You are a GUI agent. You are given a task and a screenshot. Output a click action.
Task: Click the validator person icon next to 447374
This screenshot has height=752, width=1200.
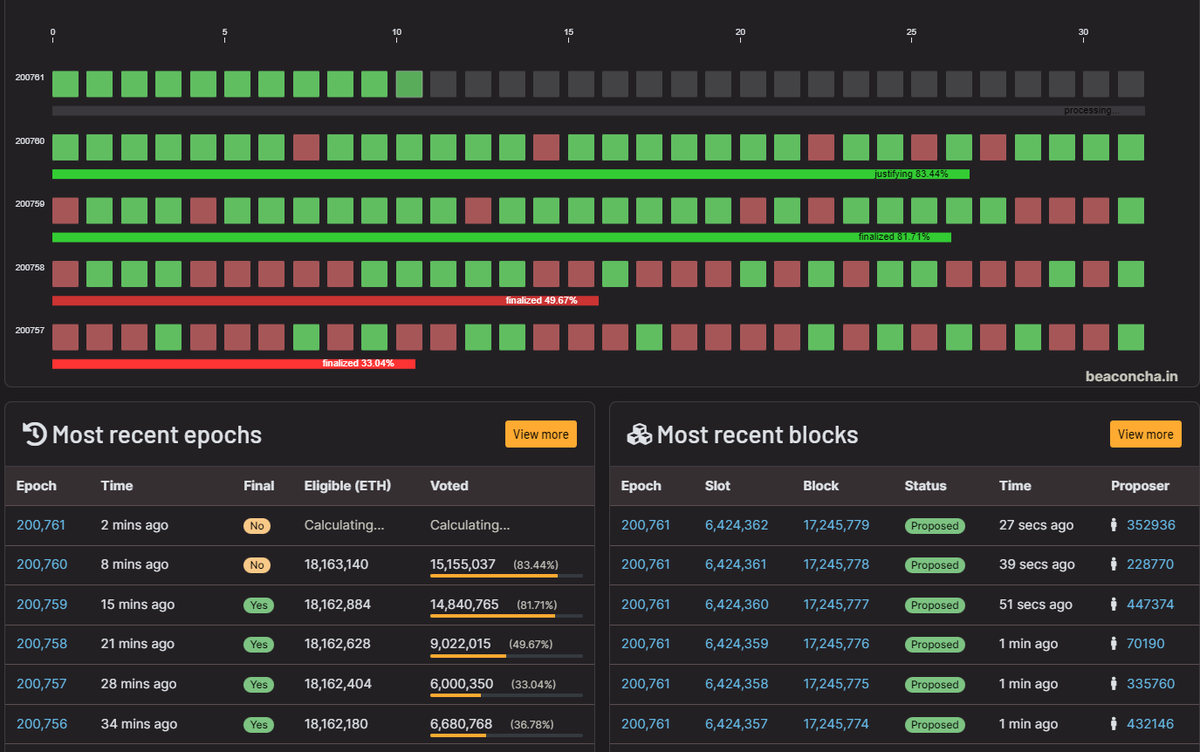(x=1116, y=604)
